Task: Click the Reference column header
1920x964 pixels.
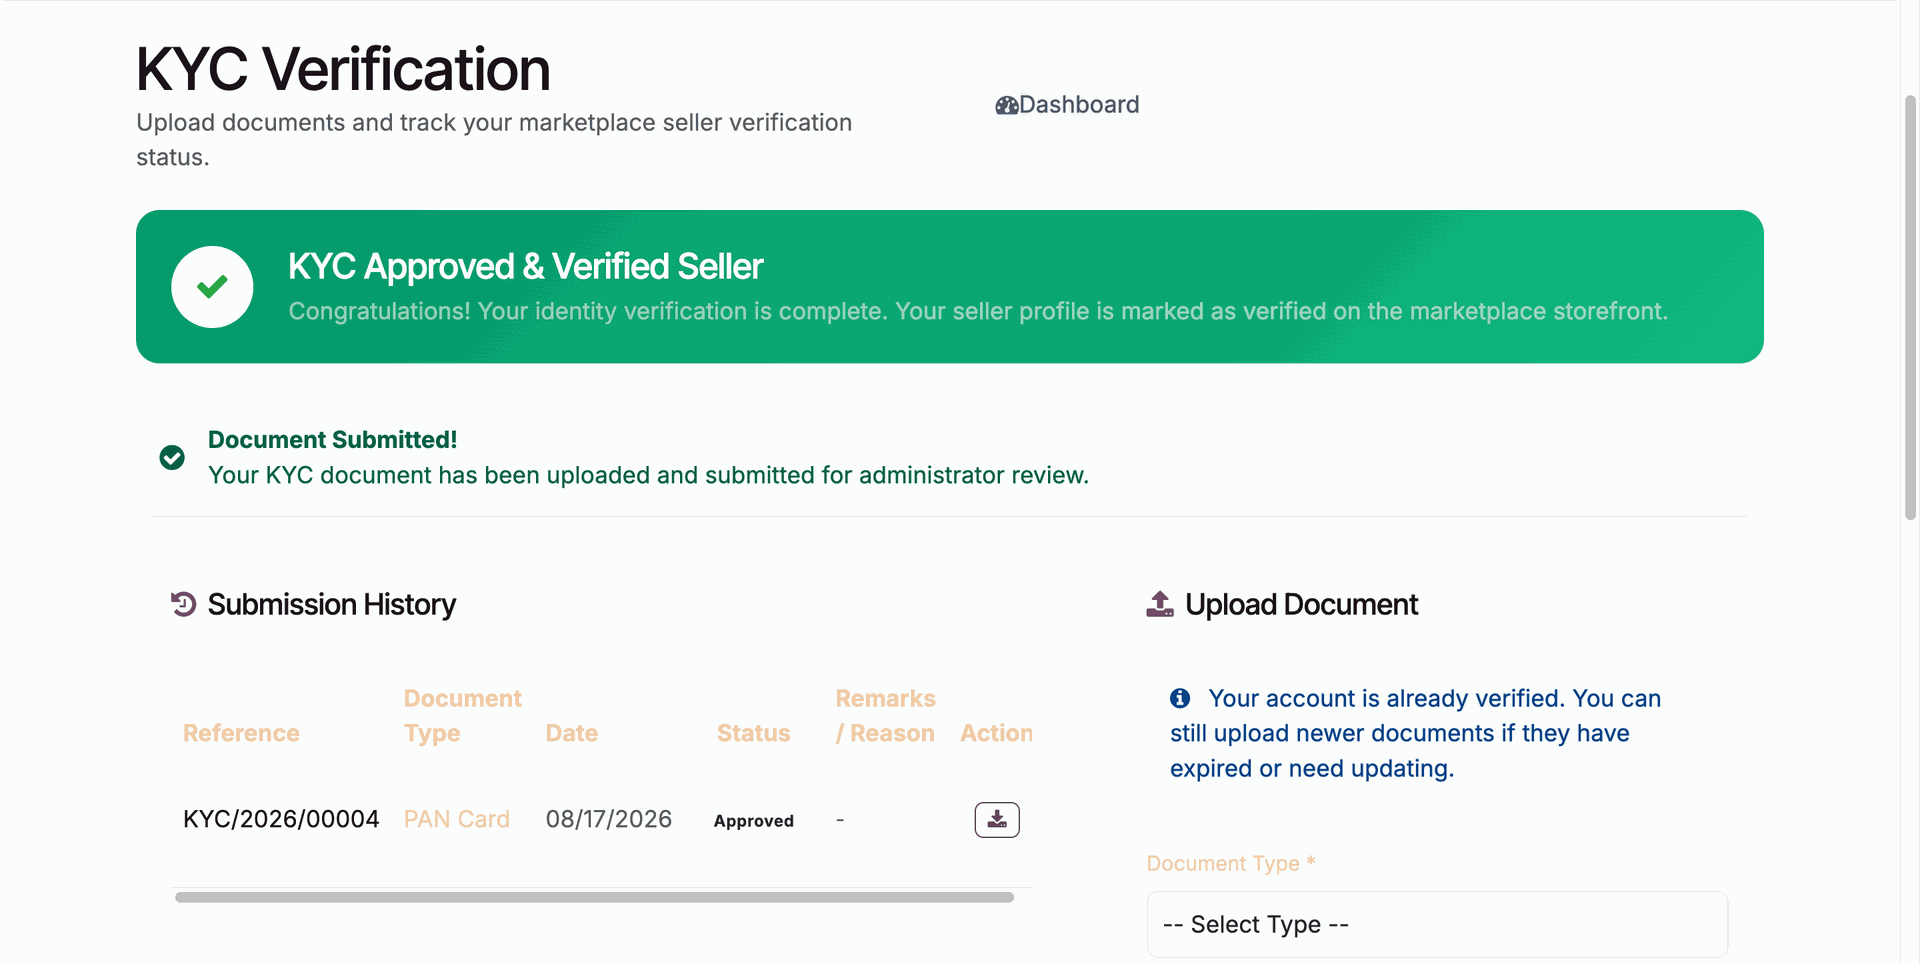Action: click(241, 733)
